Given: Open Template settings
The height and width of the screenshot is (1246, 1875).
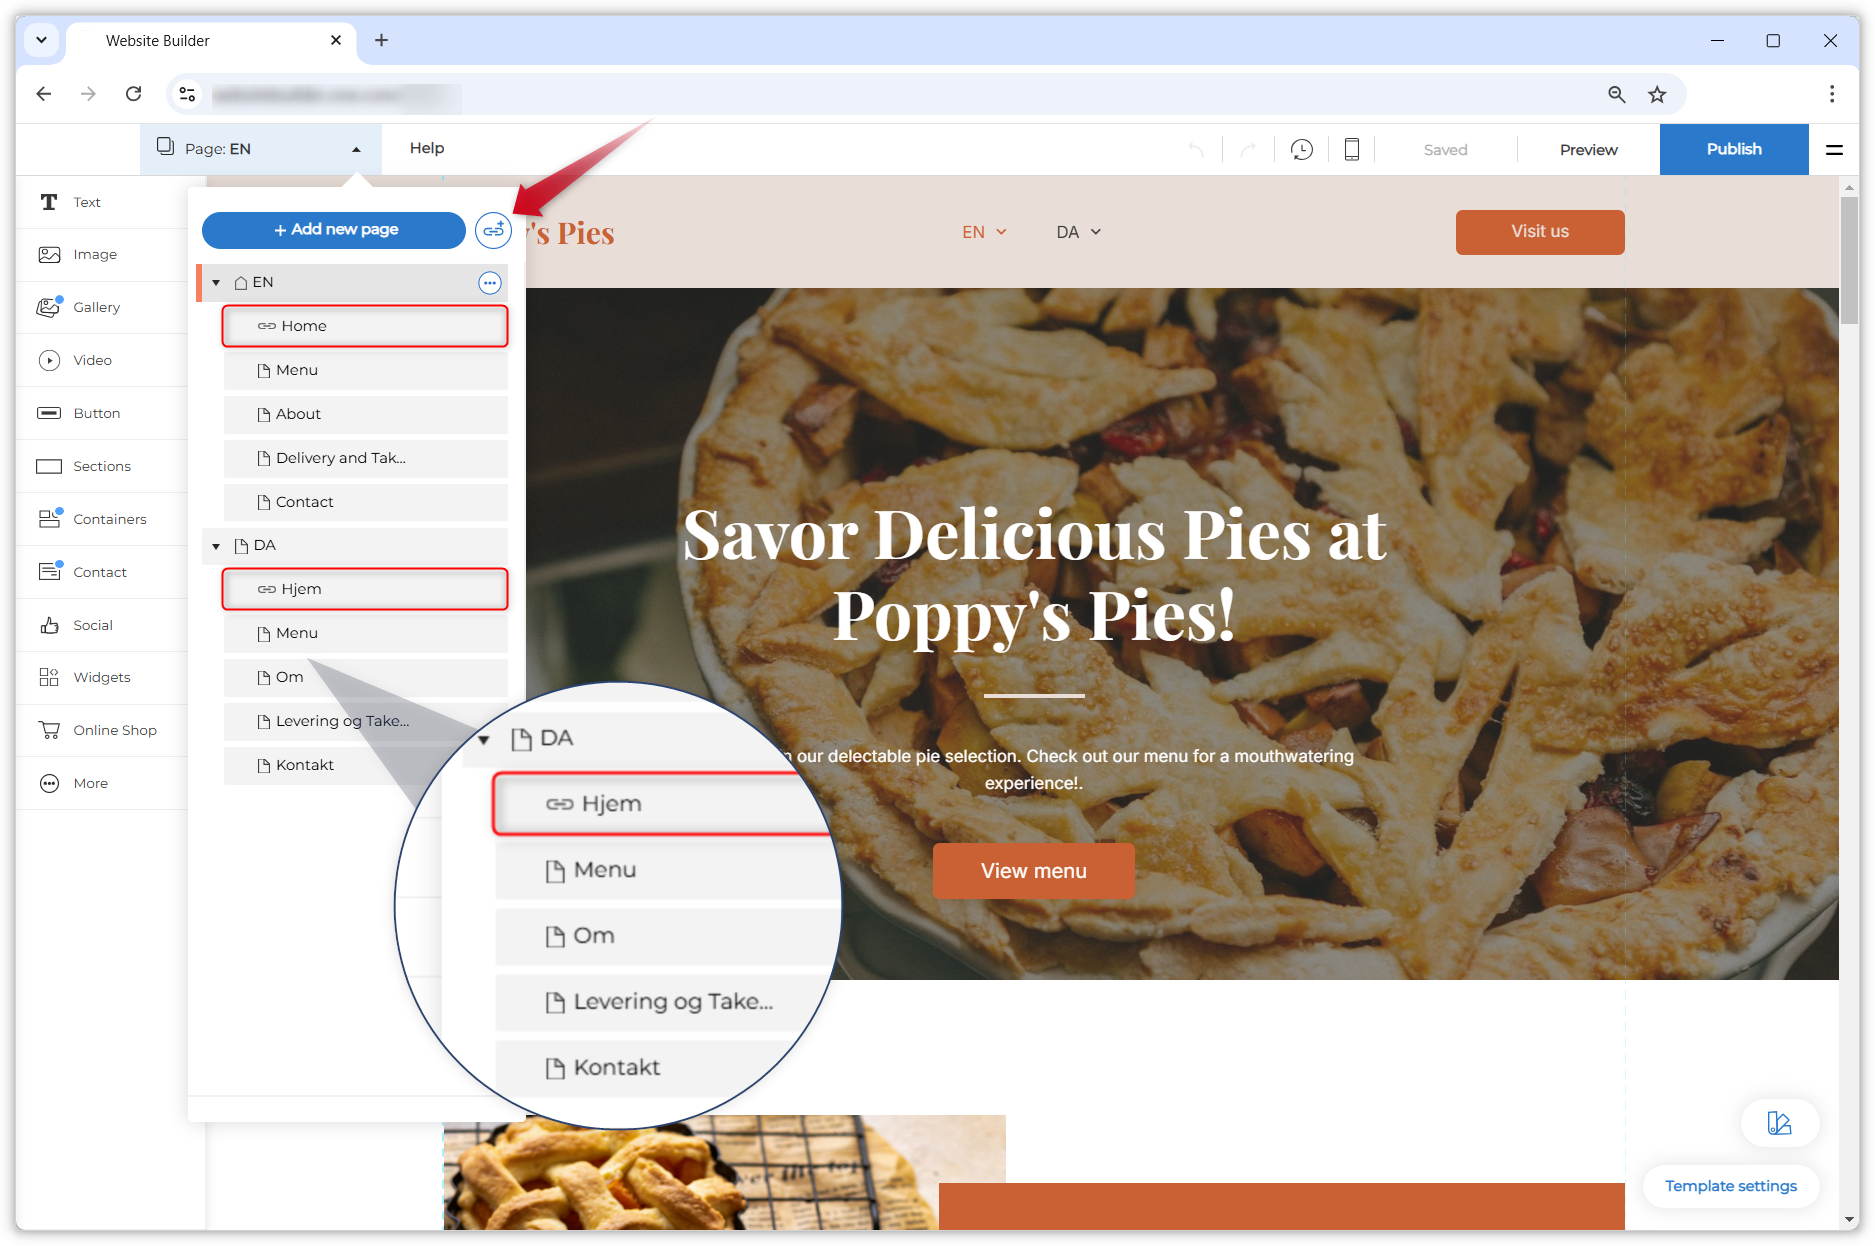Looking at the screenshot, I should (1730, 1186).
